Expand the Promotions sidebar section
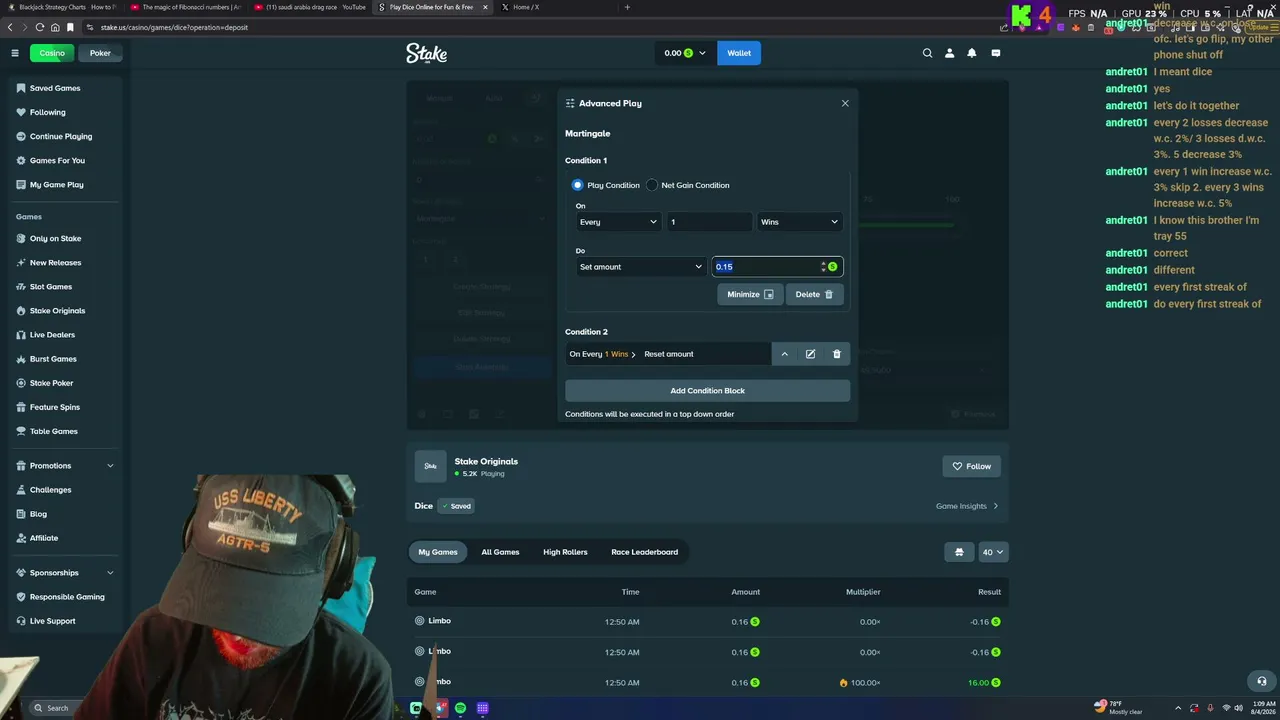Viewport: 1280px width, 720px height. [x=110, y=466]
